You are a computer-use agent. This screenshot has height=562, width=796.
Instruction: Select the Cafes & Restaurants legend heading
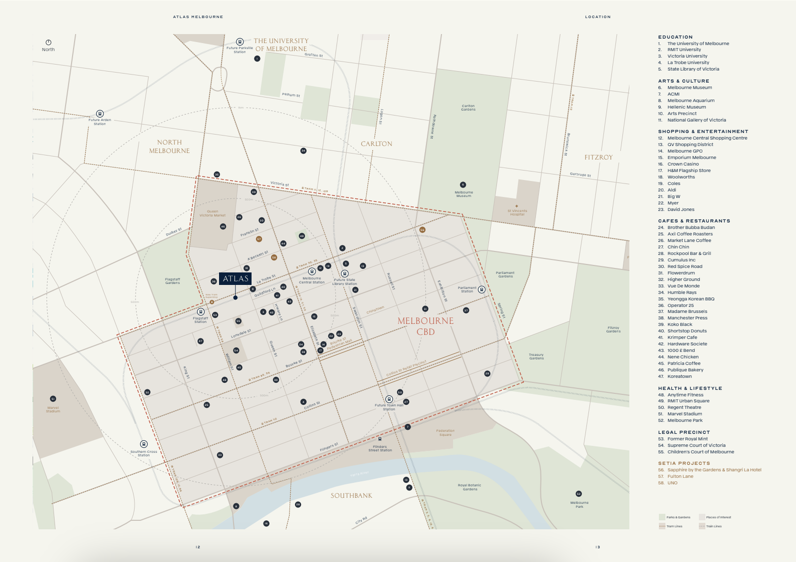(694, 221)
